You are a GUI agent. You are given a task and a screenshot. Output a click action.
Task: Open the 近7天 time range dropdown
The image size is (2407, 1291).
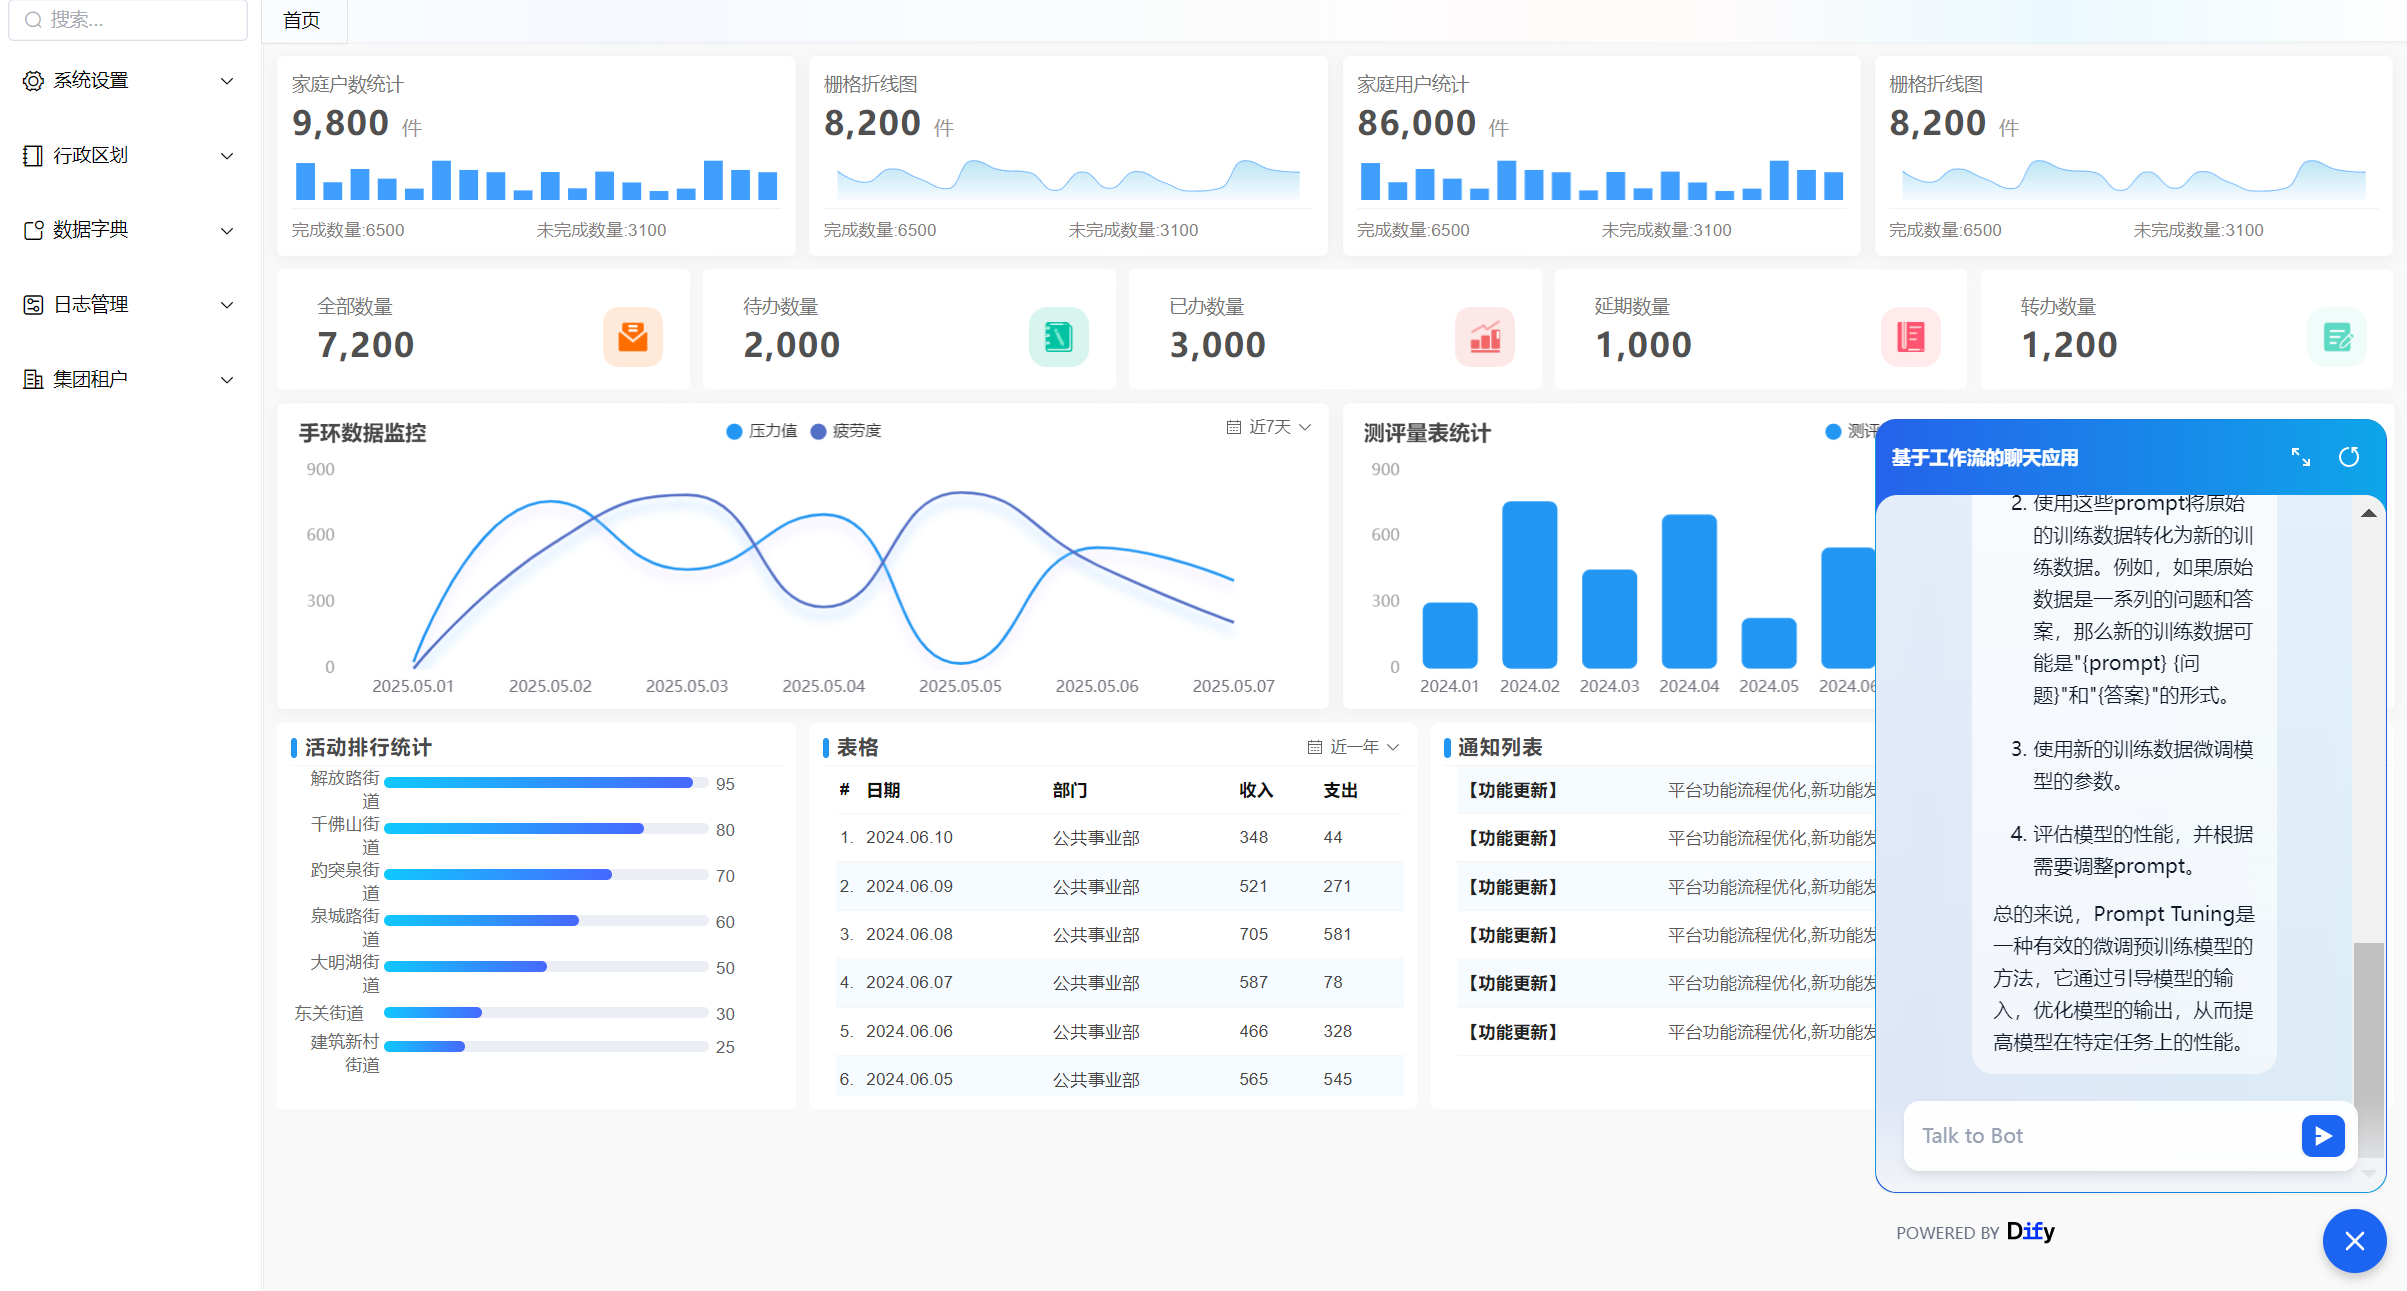pos(1269,427)
